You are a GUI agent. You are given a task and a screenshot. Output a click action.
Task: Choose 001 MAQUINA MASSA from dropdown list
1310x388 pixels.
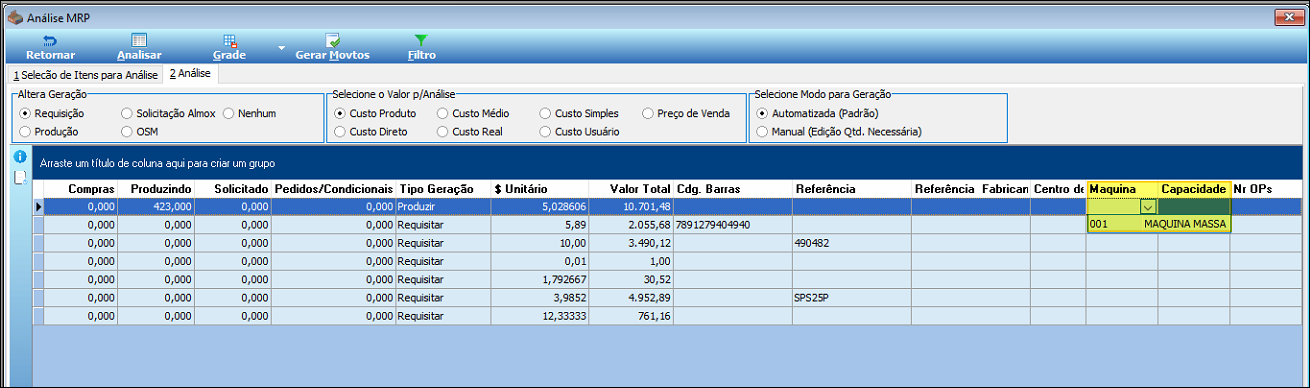(1158, 225)
